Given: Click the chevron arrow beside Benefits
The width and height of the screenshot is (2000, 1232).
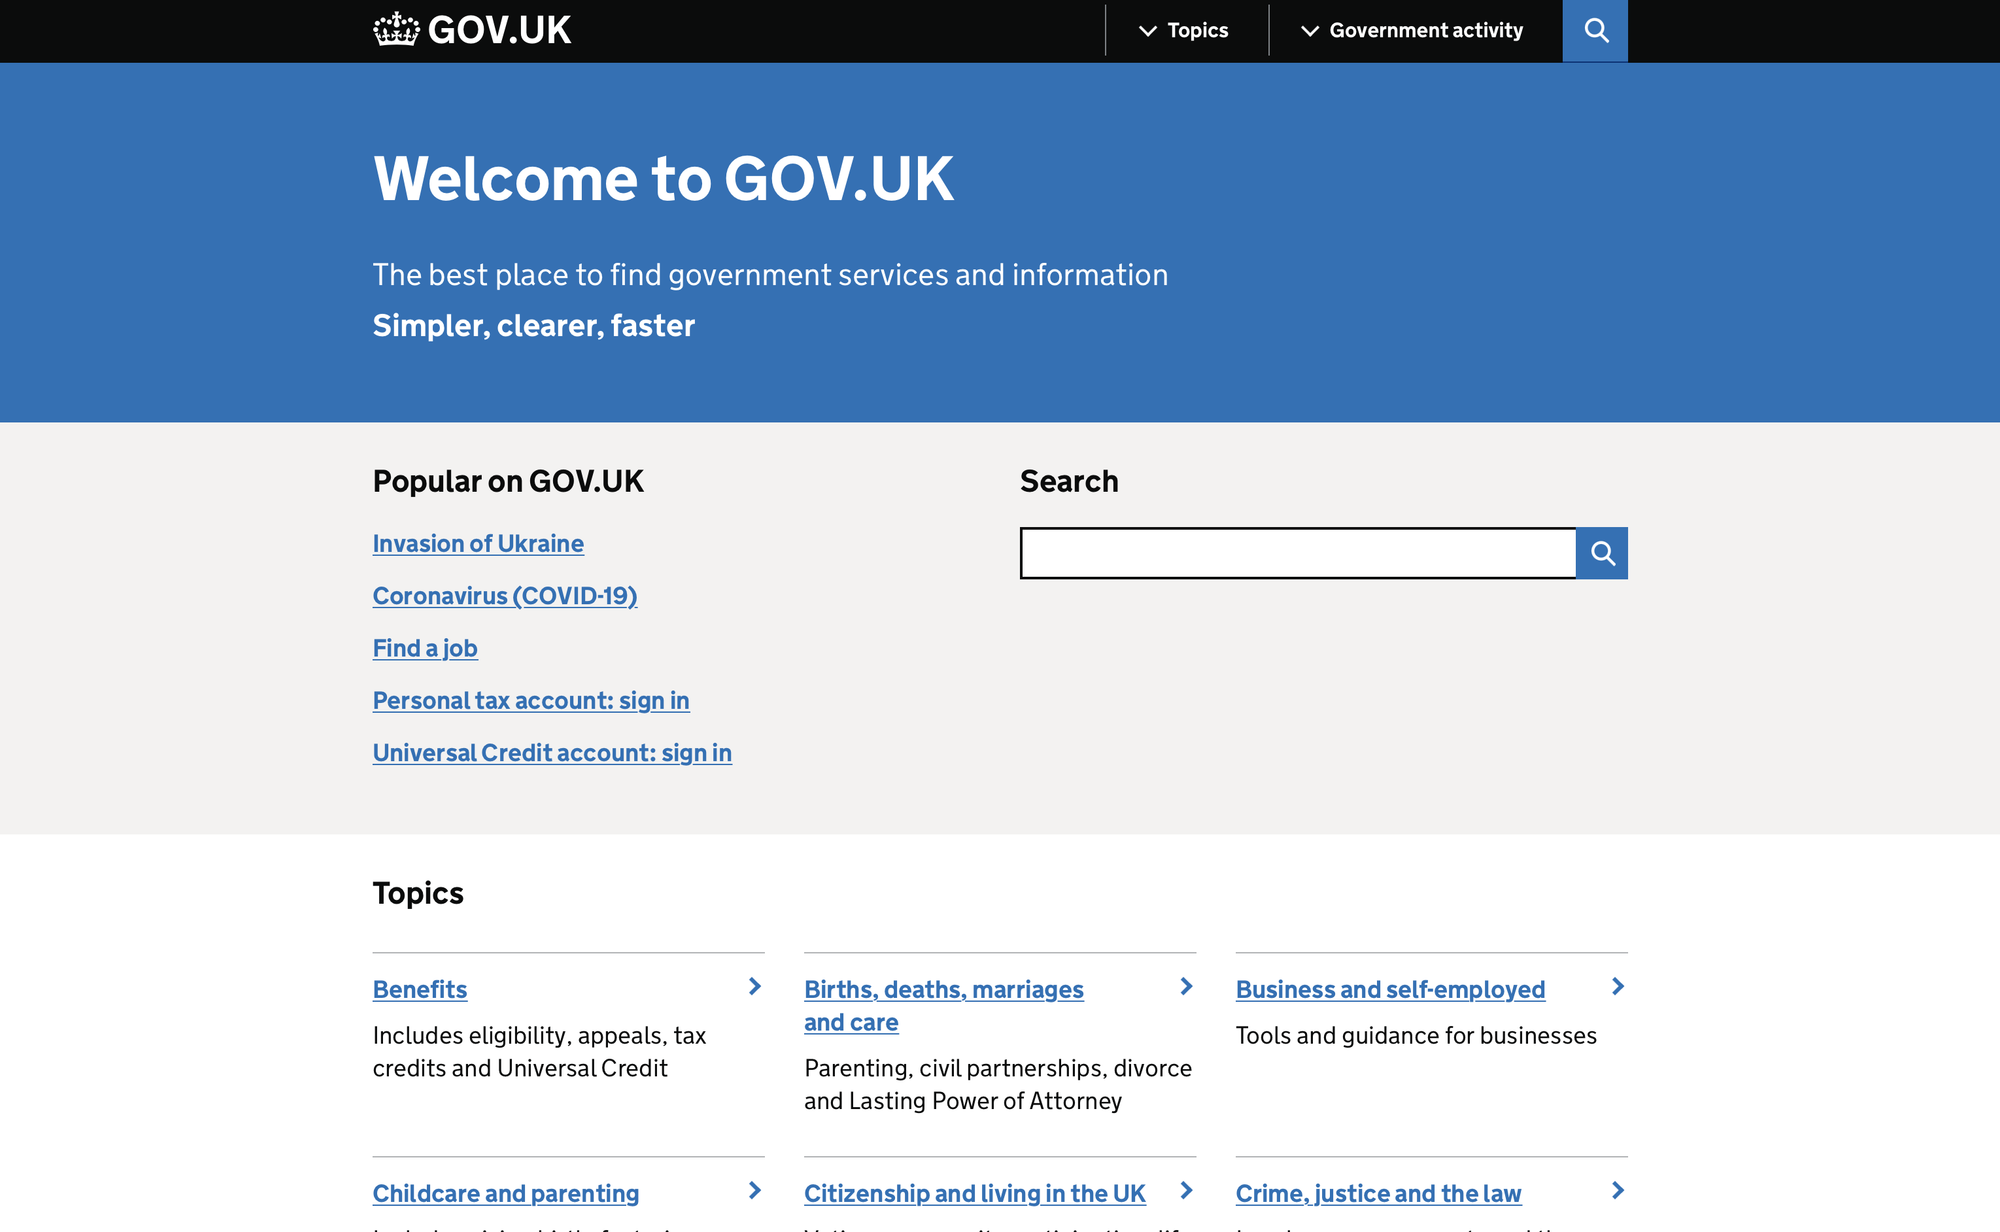Looking at the screenshot, I should pyautogui.click(x=755, y=987).
